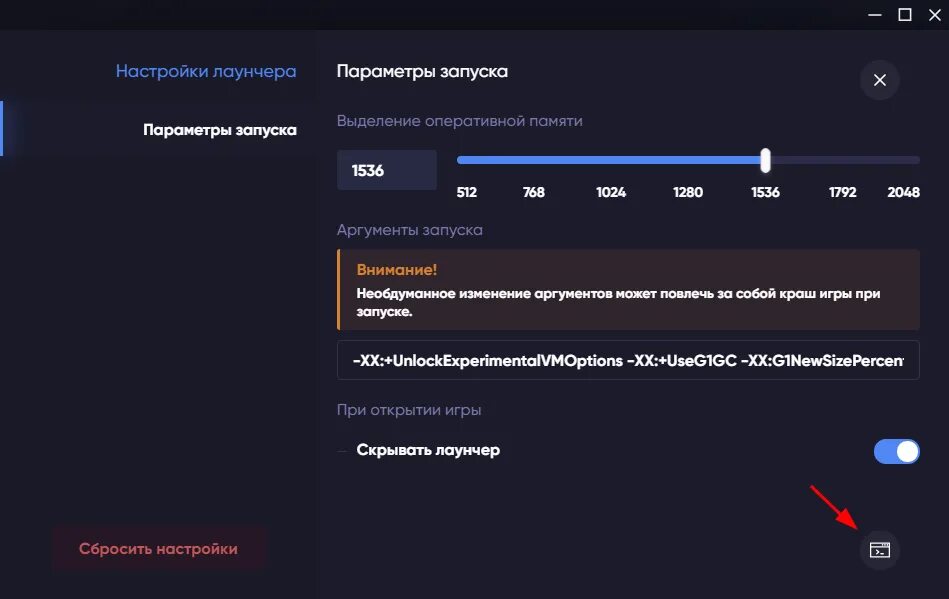This screenshot has height=599, width=949.
Task: Click the memory value box showing 1536
Action: (x=386, y=169)
